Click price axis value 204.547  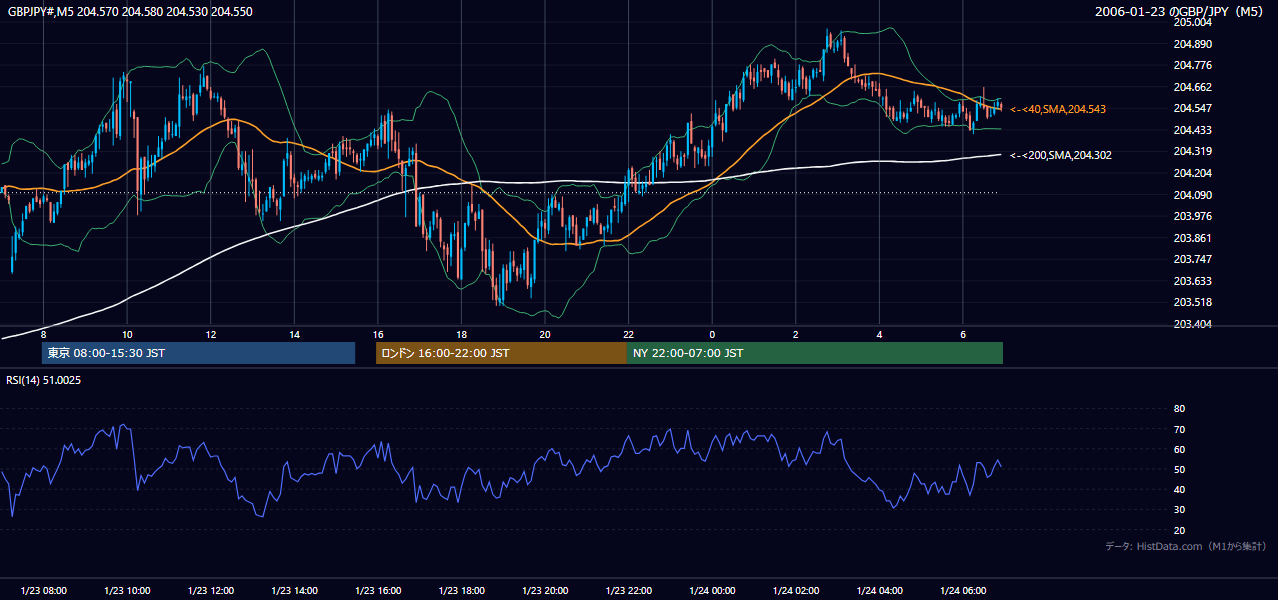tap(1193, 108)
